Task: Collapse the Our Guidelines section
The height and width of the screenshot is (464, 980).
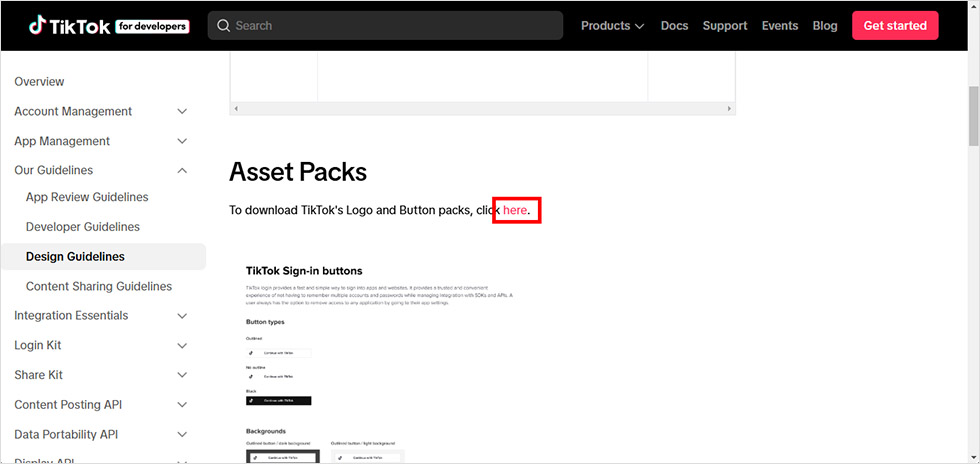Action: pos(182,170)
